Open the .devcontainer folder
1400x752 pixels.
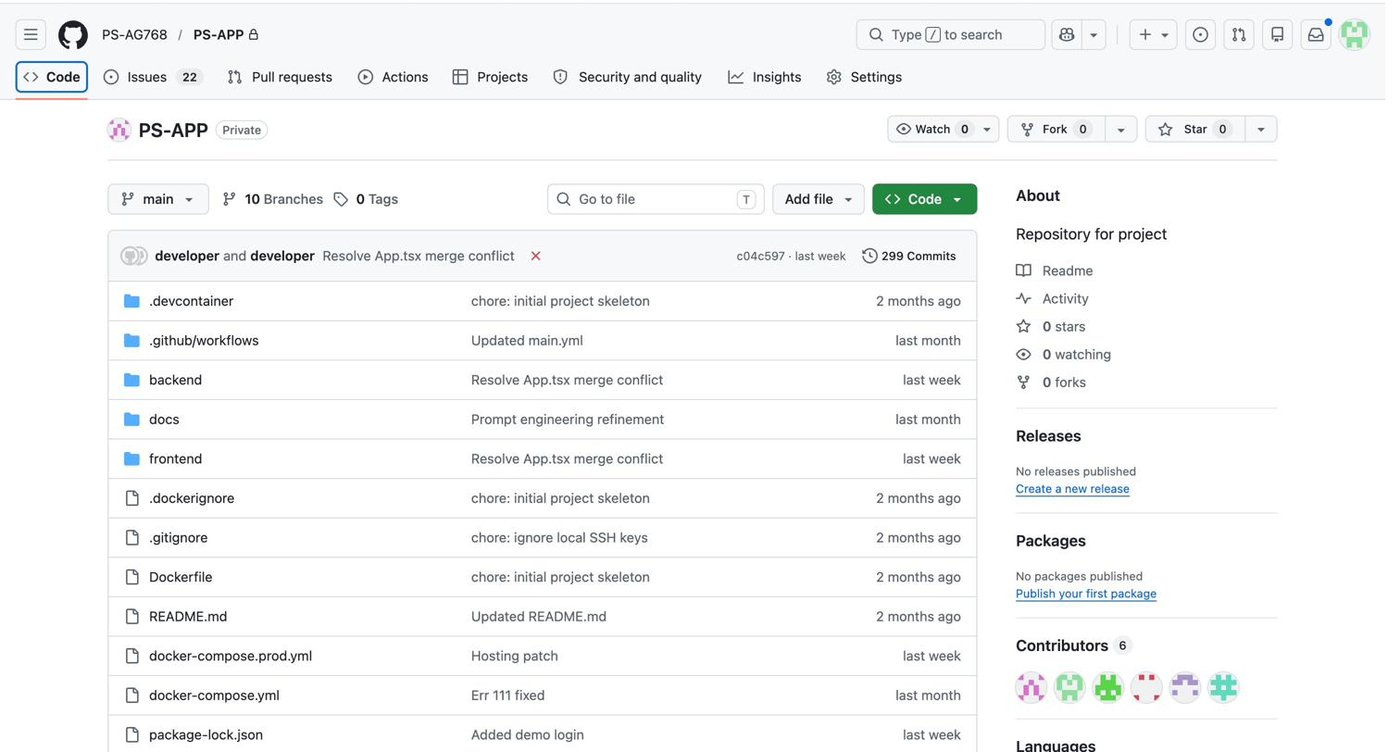coord(191,301)
